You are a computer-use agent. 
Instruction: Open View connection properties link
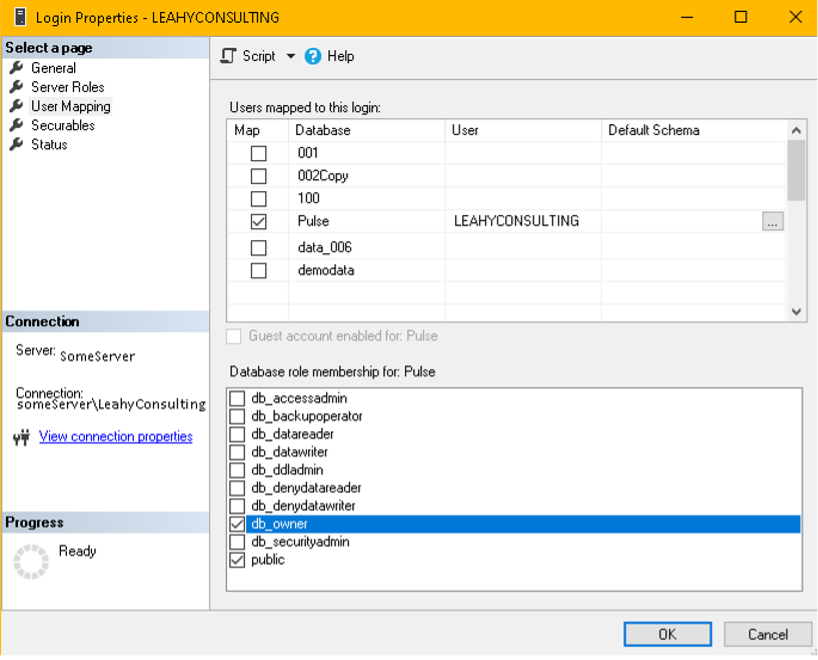click(x=116, y=436)
